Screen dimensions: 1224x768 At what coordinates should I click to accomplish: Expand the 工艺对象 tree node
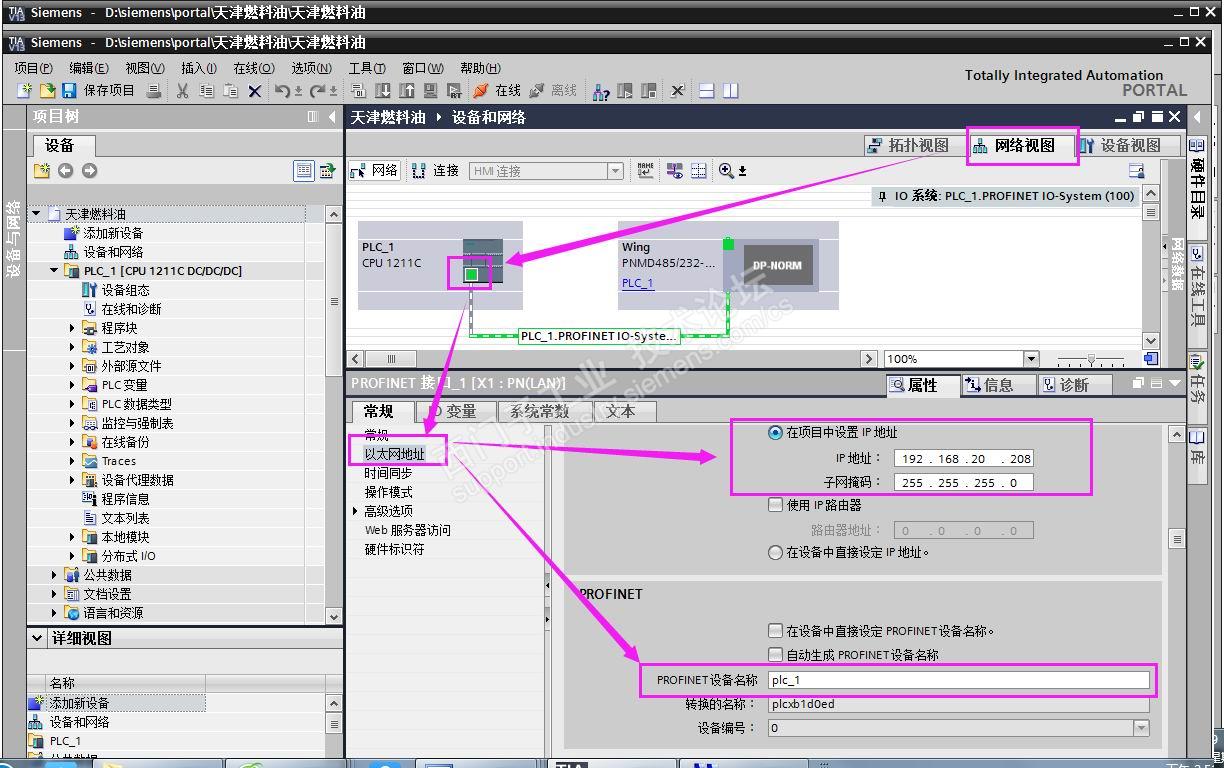pyautogui.click(x=72, y=347)
